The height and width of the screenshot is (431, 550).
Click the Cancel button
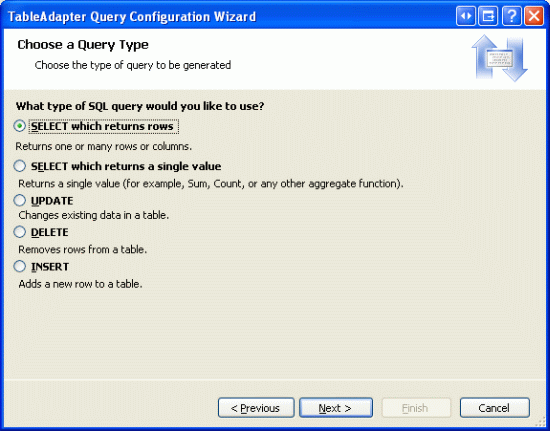click(x=495, y=408)
